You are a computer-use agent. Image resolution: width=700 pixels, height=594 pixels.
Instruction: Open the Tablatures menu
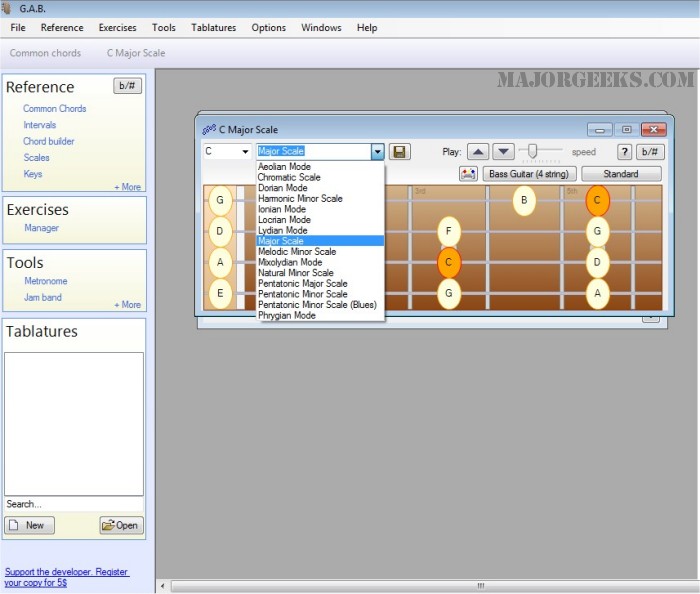(x=213, y=28)
